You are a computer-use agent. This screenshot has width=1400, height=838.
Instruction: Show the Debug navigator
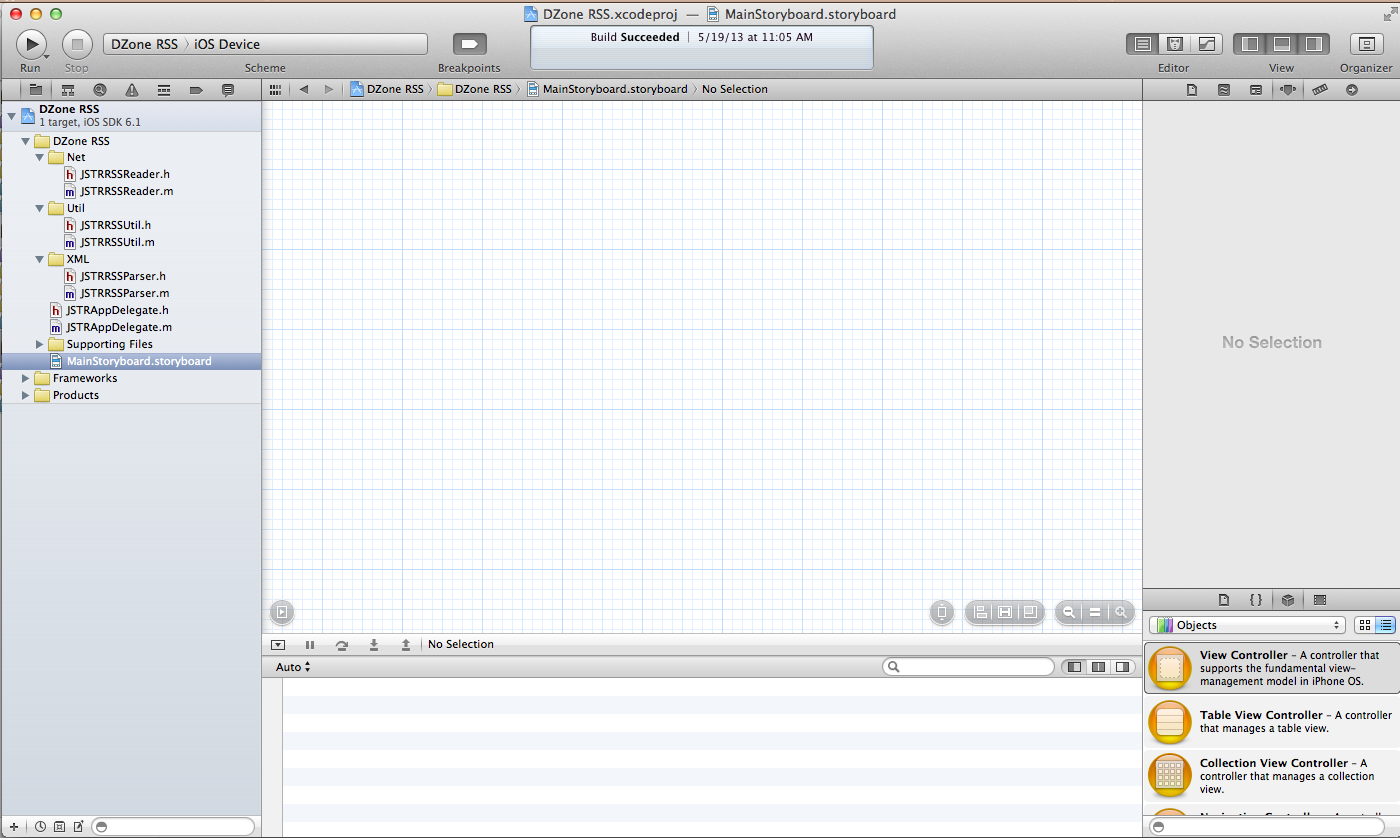pyautogui.click(x=164, y=90)
